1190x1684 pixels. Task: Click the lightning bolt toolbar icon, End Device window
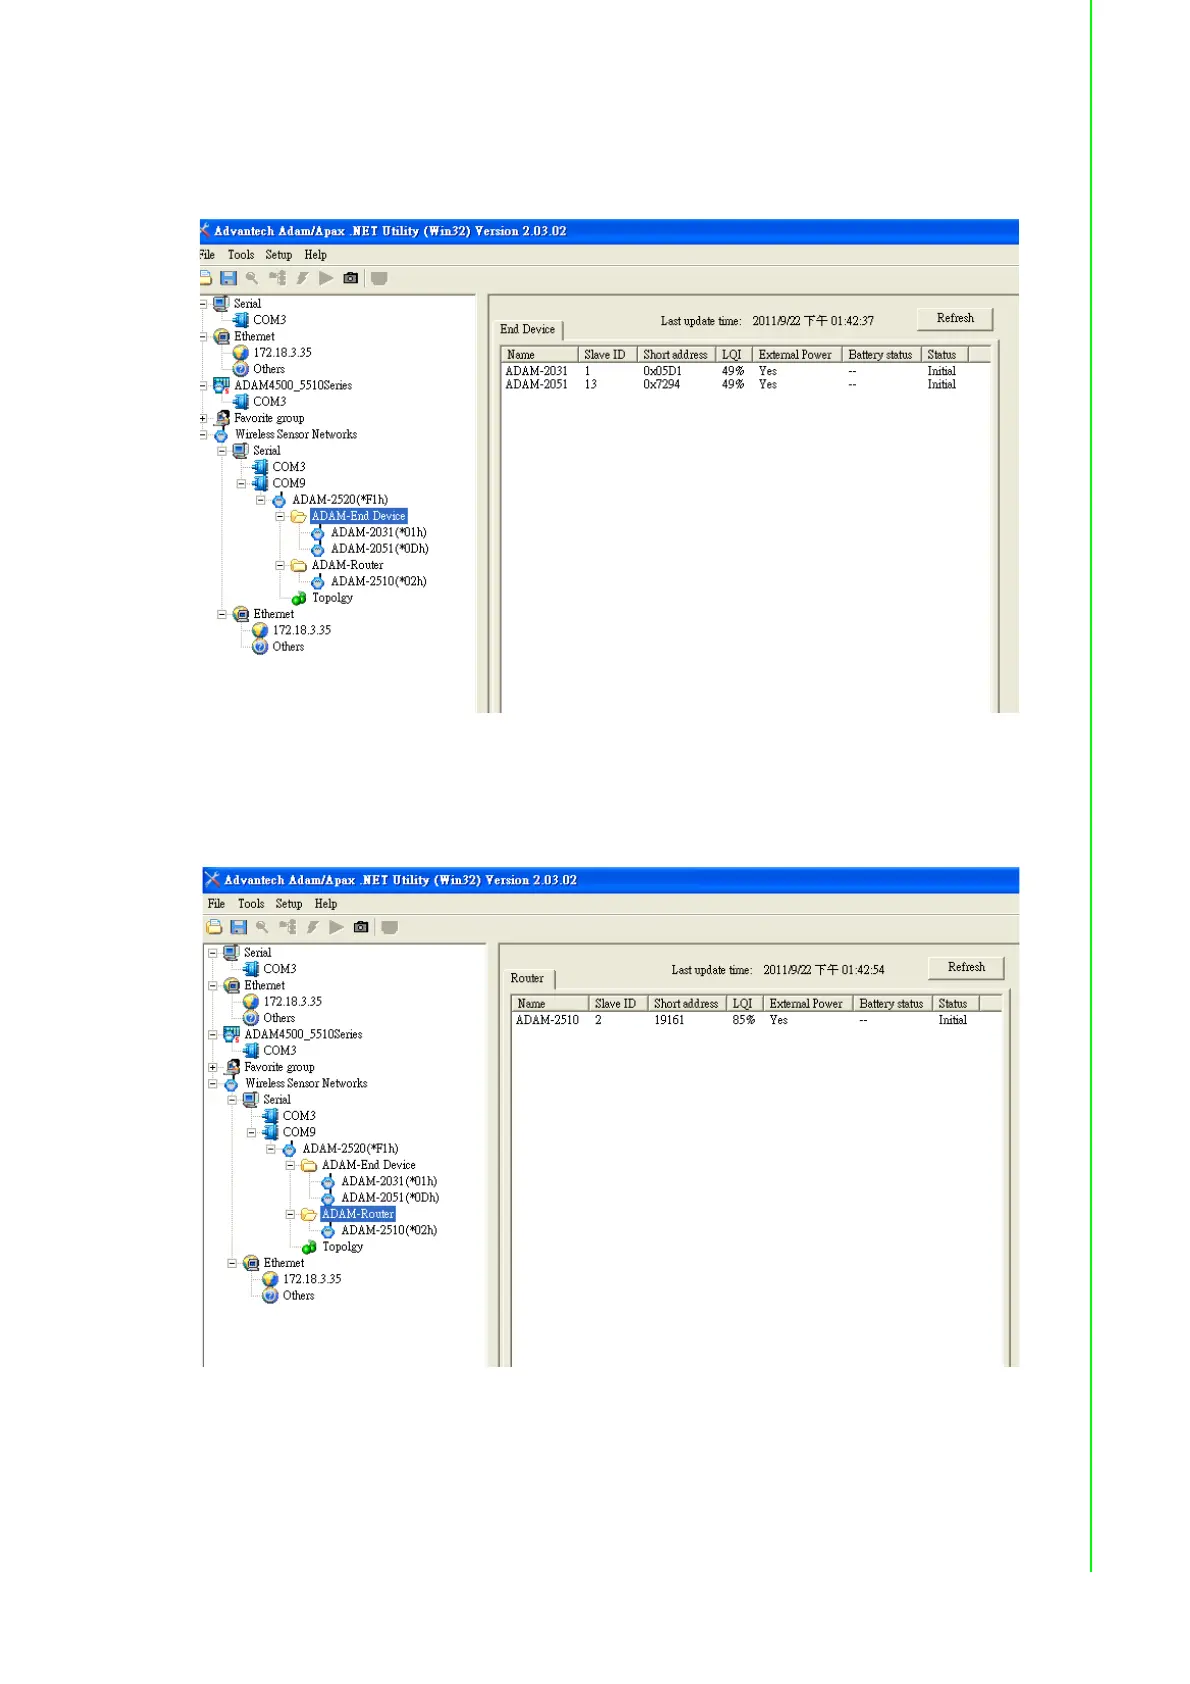coord(302,278)
